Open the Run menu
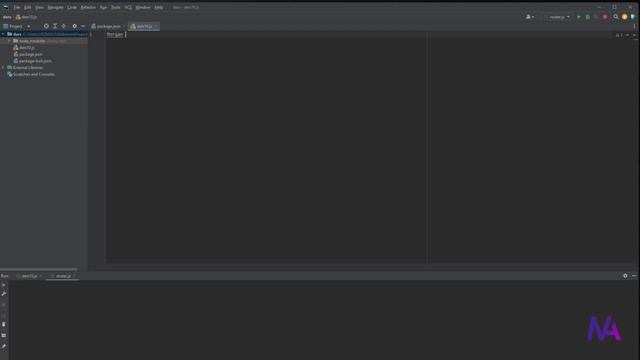 (x=103, y=7)
